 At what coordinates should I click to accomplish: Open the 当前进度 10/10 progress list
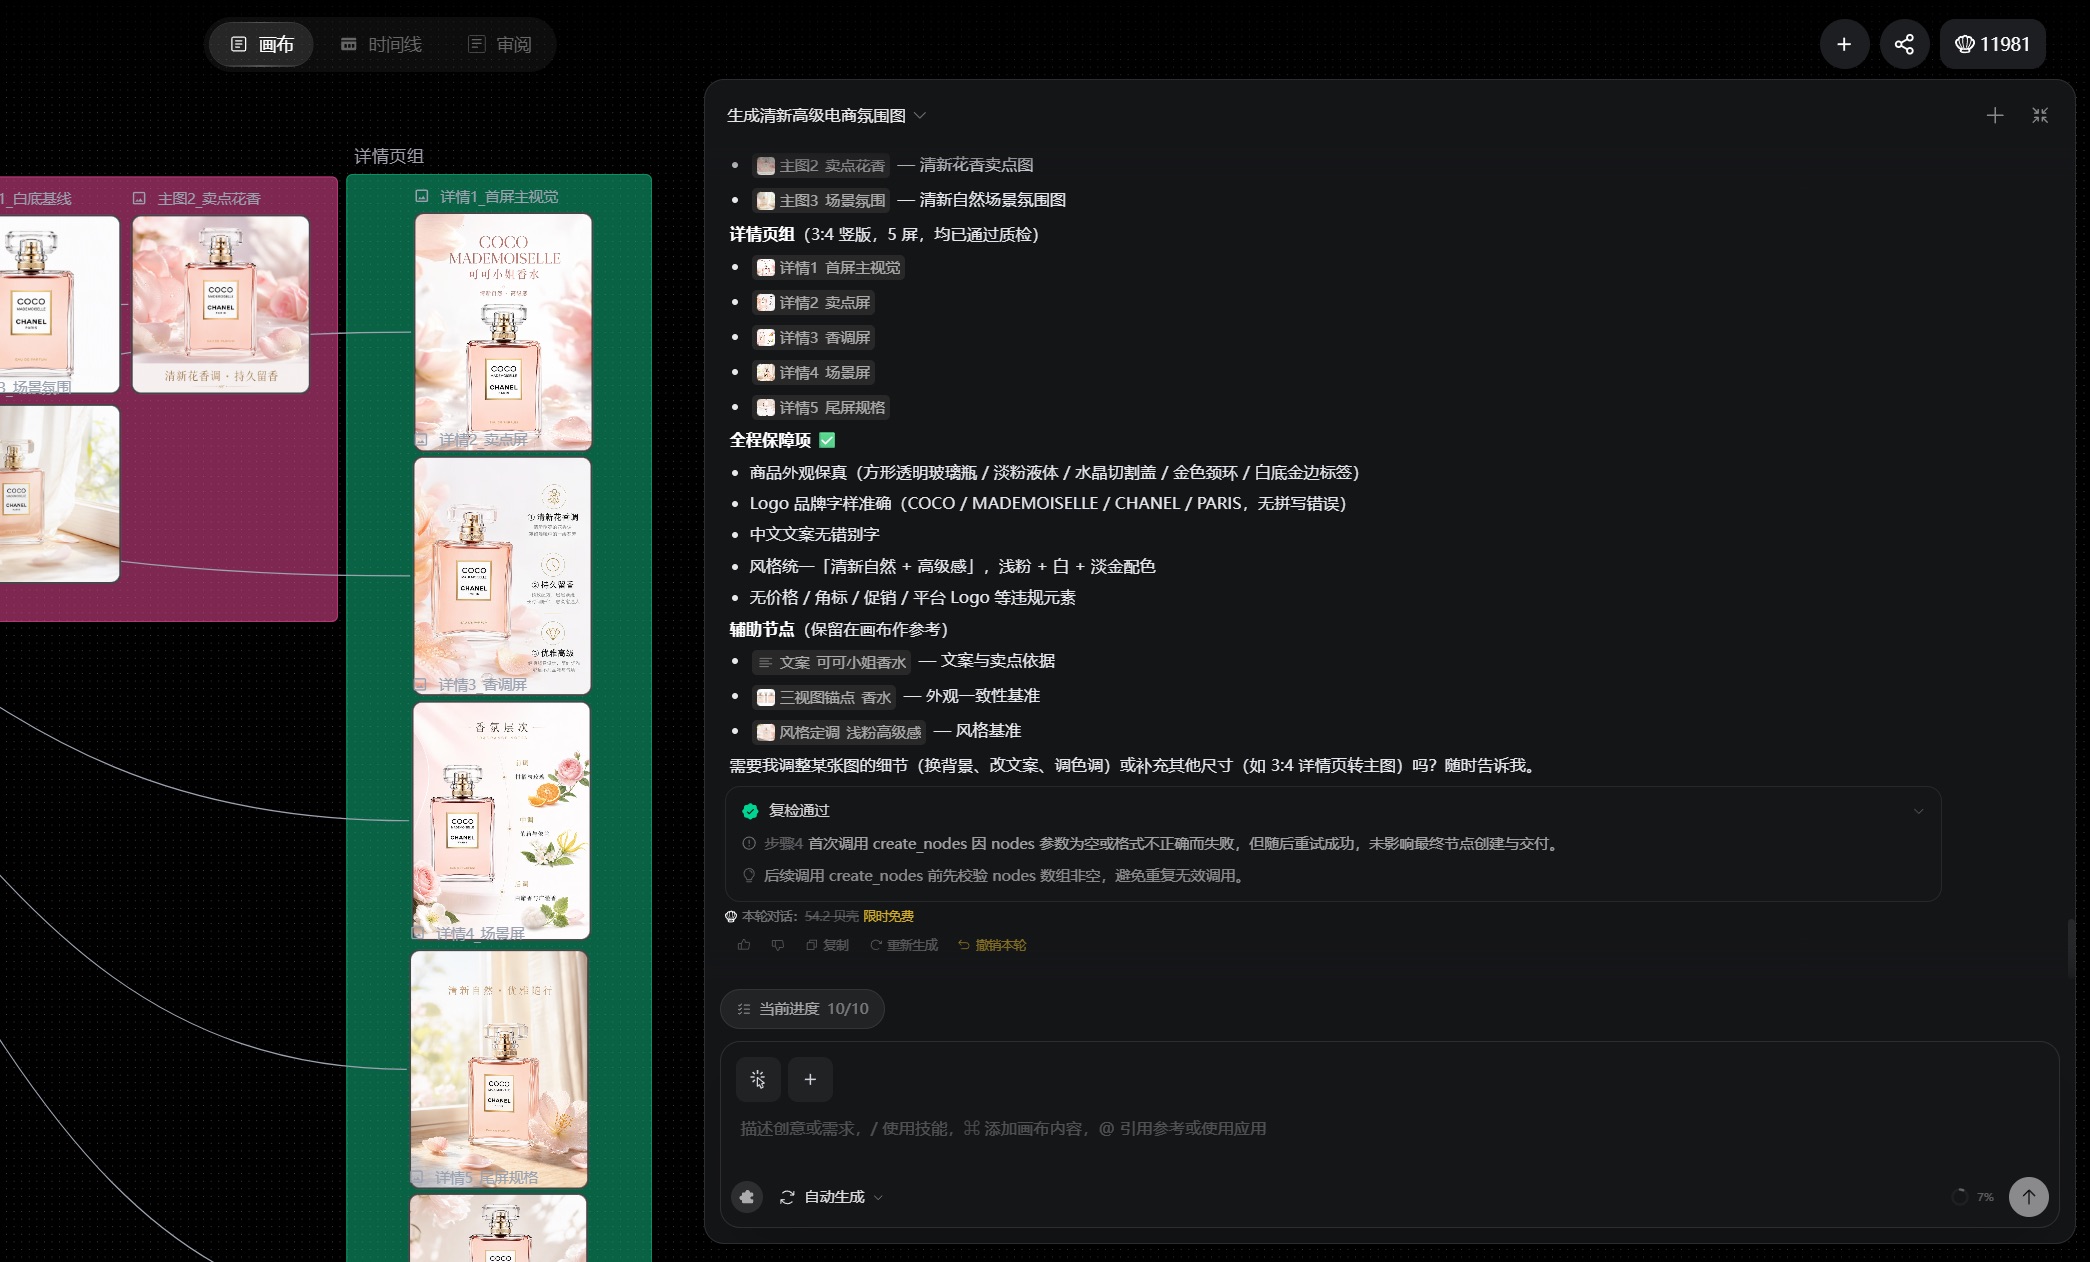point(802,1009)
